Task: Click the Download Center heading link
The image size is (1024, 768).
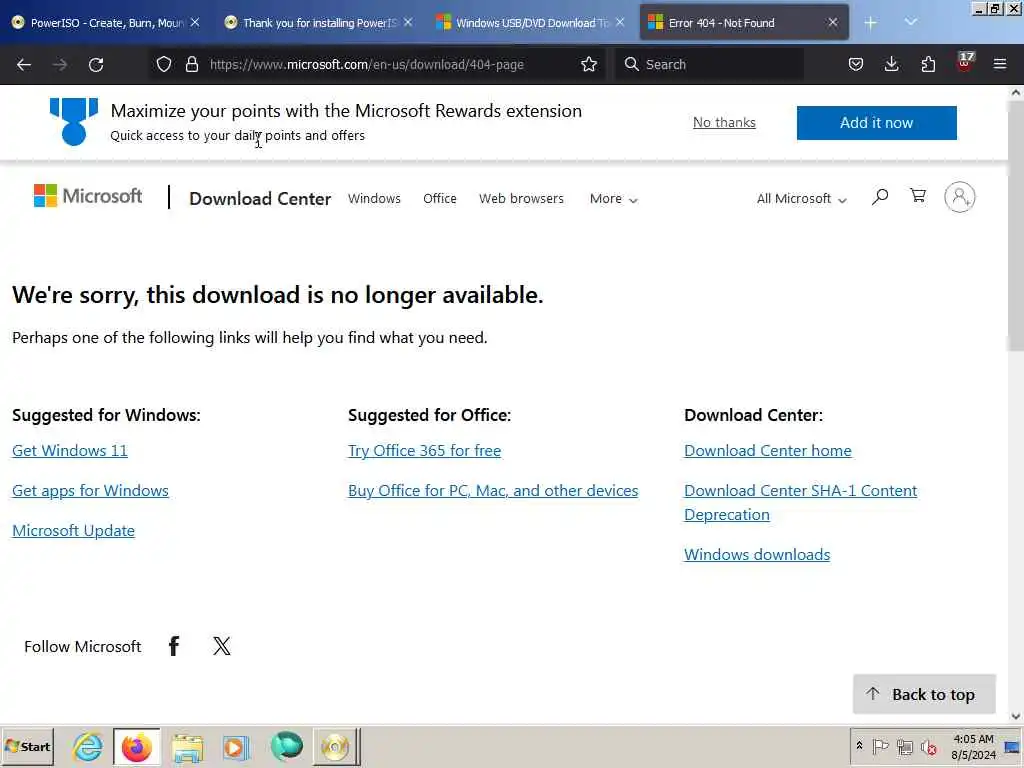Action: tap(260, 199)
